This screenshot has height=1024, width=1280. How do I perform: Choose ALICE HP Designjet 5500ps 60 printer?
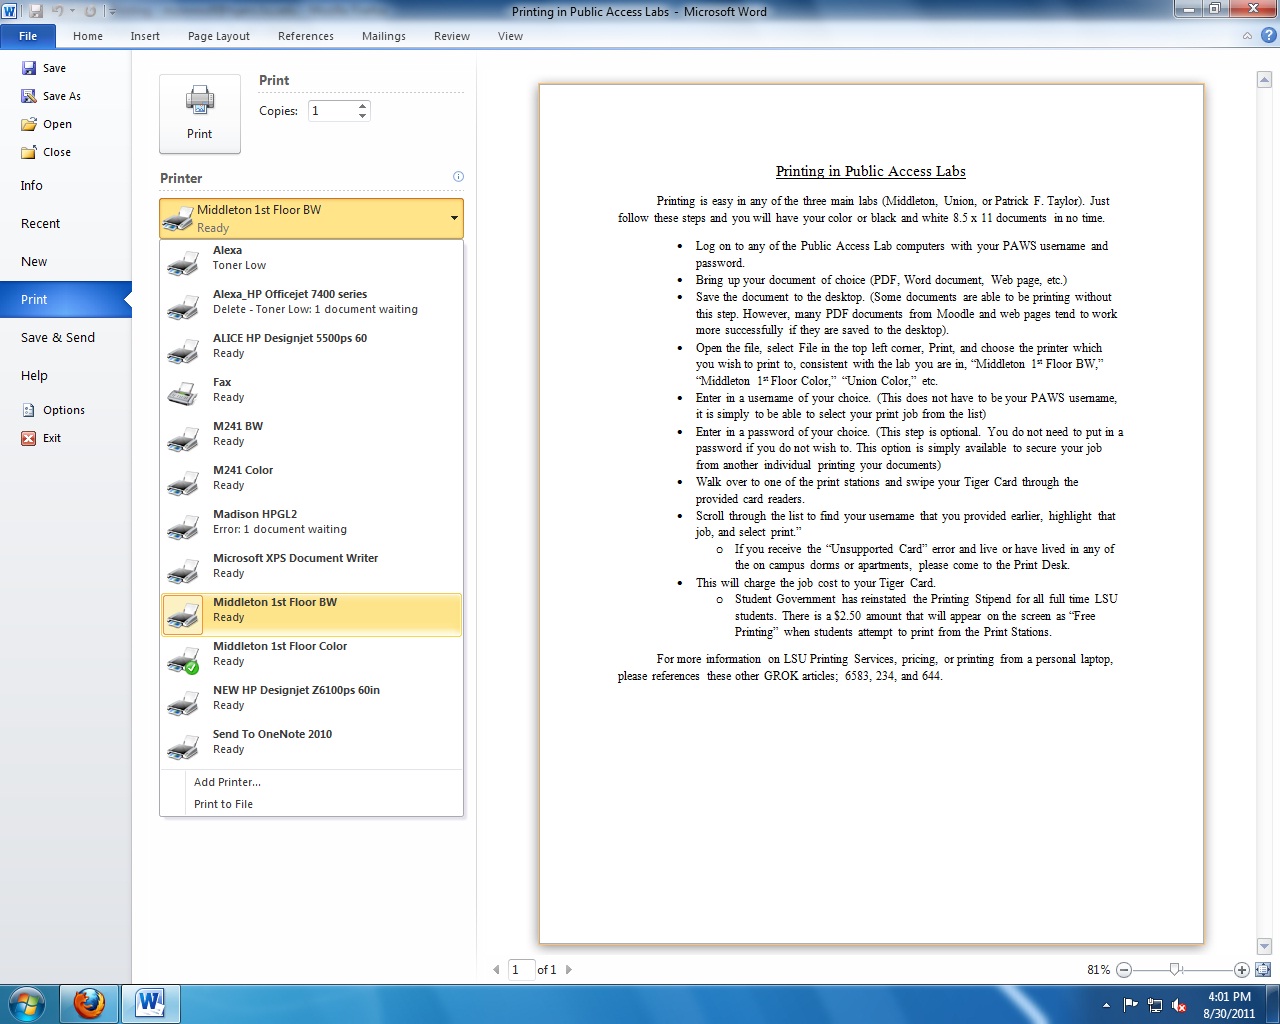click(311, 346)
